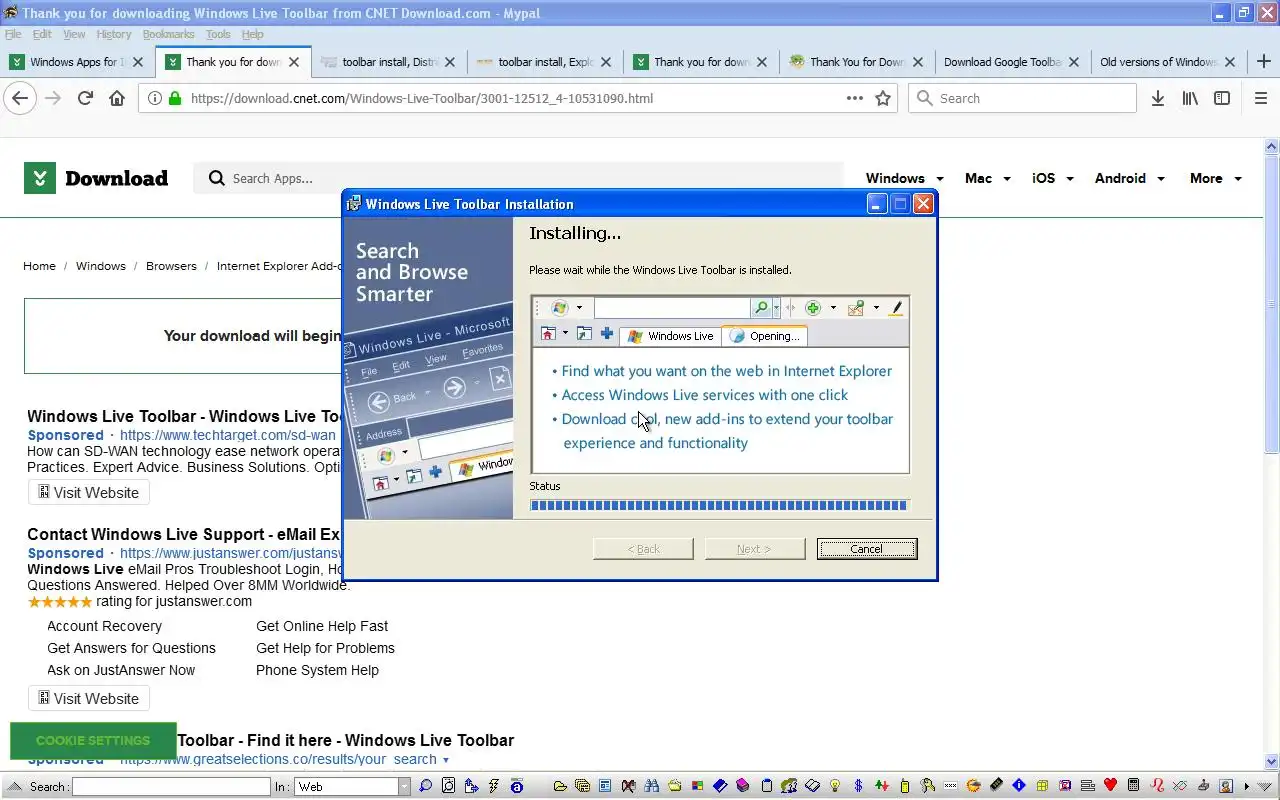Click the open yellow folder icon in bottom bar

(560, 786)
